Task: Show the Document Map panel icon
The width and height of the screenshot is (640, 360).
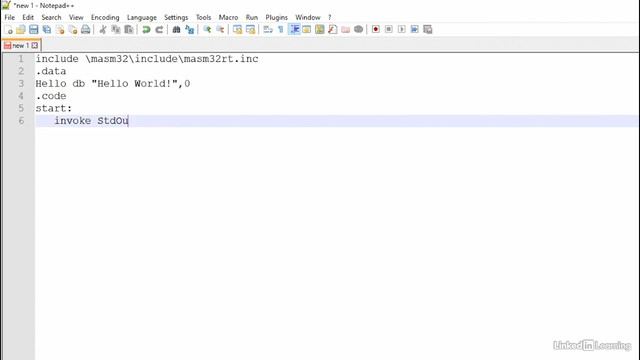Action: pos(320,29)
